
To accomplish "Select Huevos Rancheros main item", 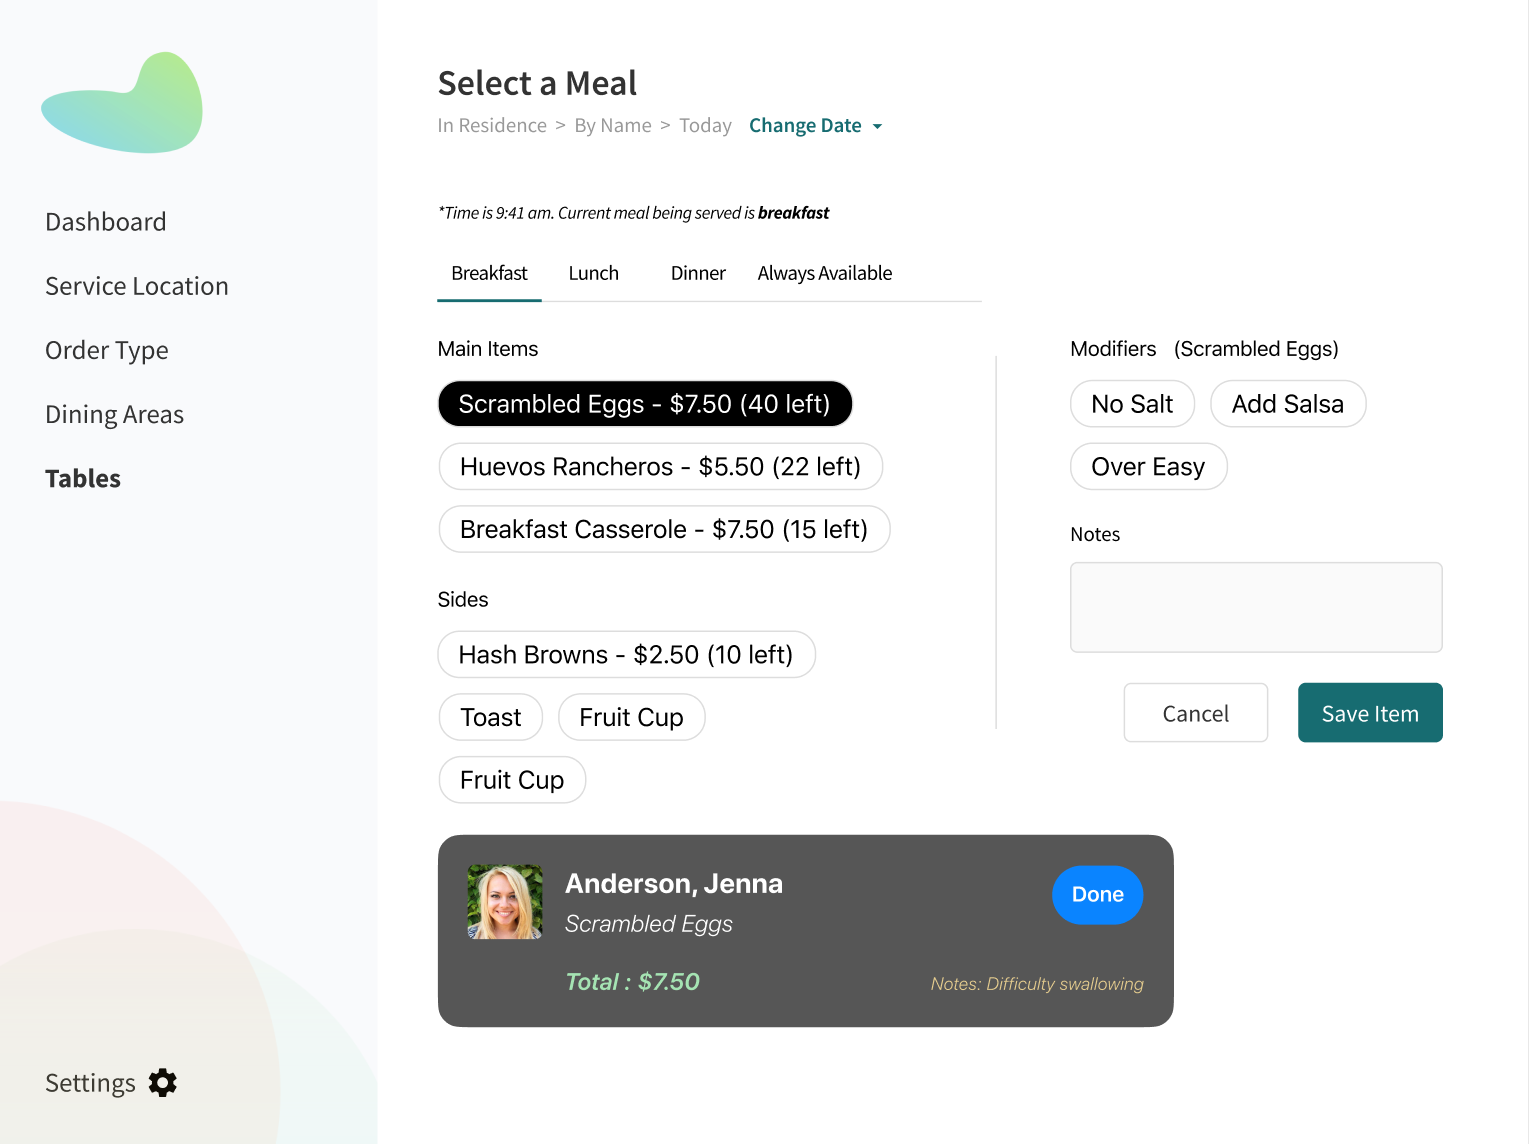I will pos(660,467).
